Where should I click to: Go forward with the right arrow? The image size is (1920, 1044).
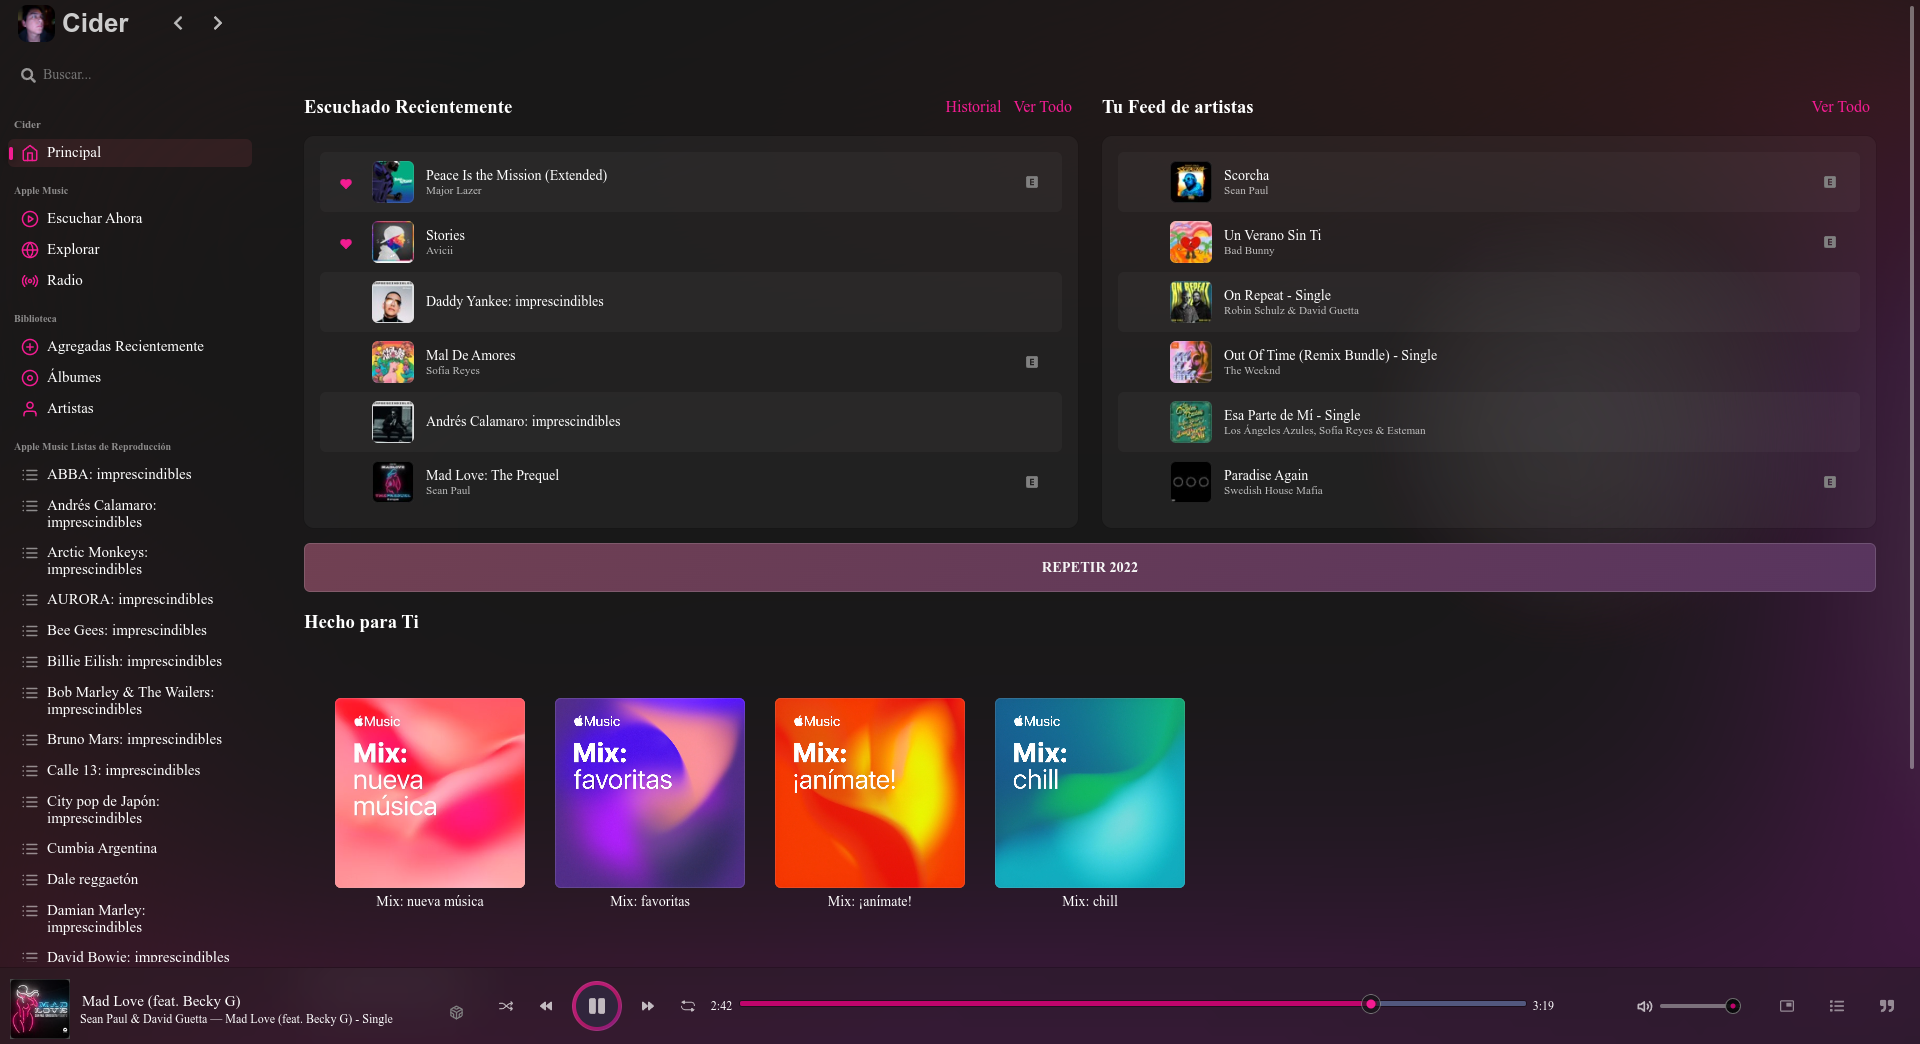(217, 23)
